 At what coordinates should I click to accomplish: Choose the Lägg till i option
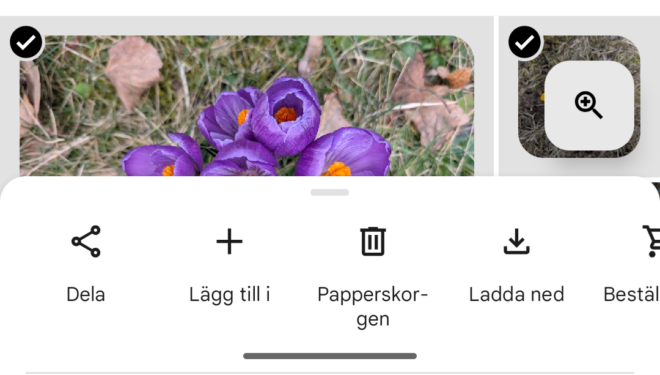tap(229, 294)
